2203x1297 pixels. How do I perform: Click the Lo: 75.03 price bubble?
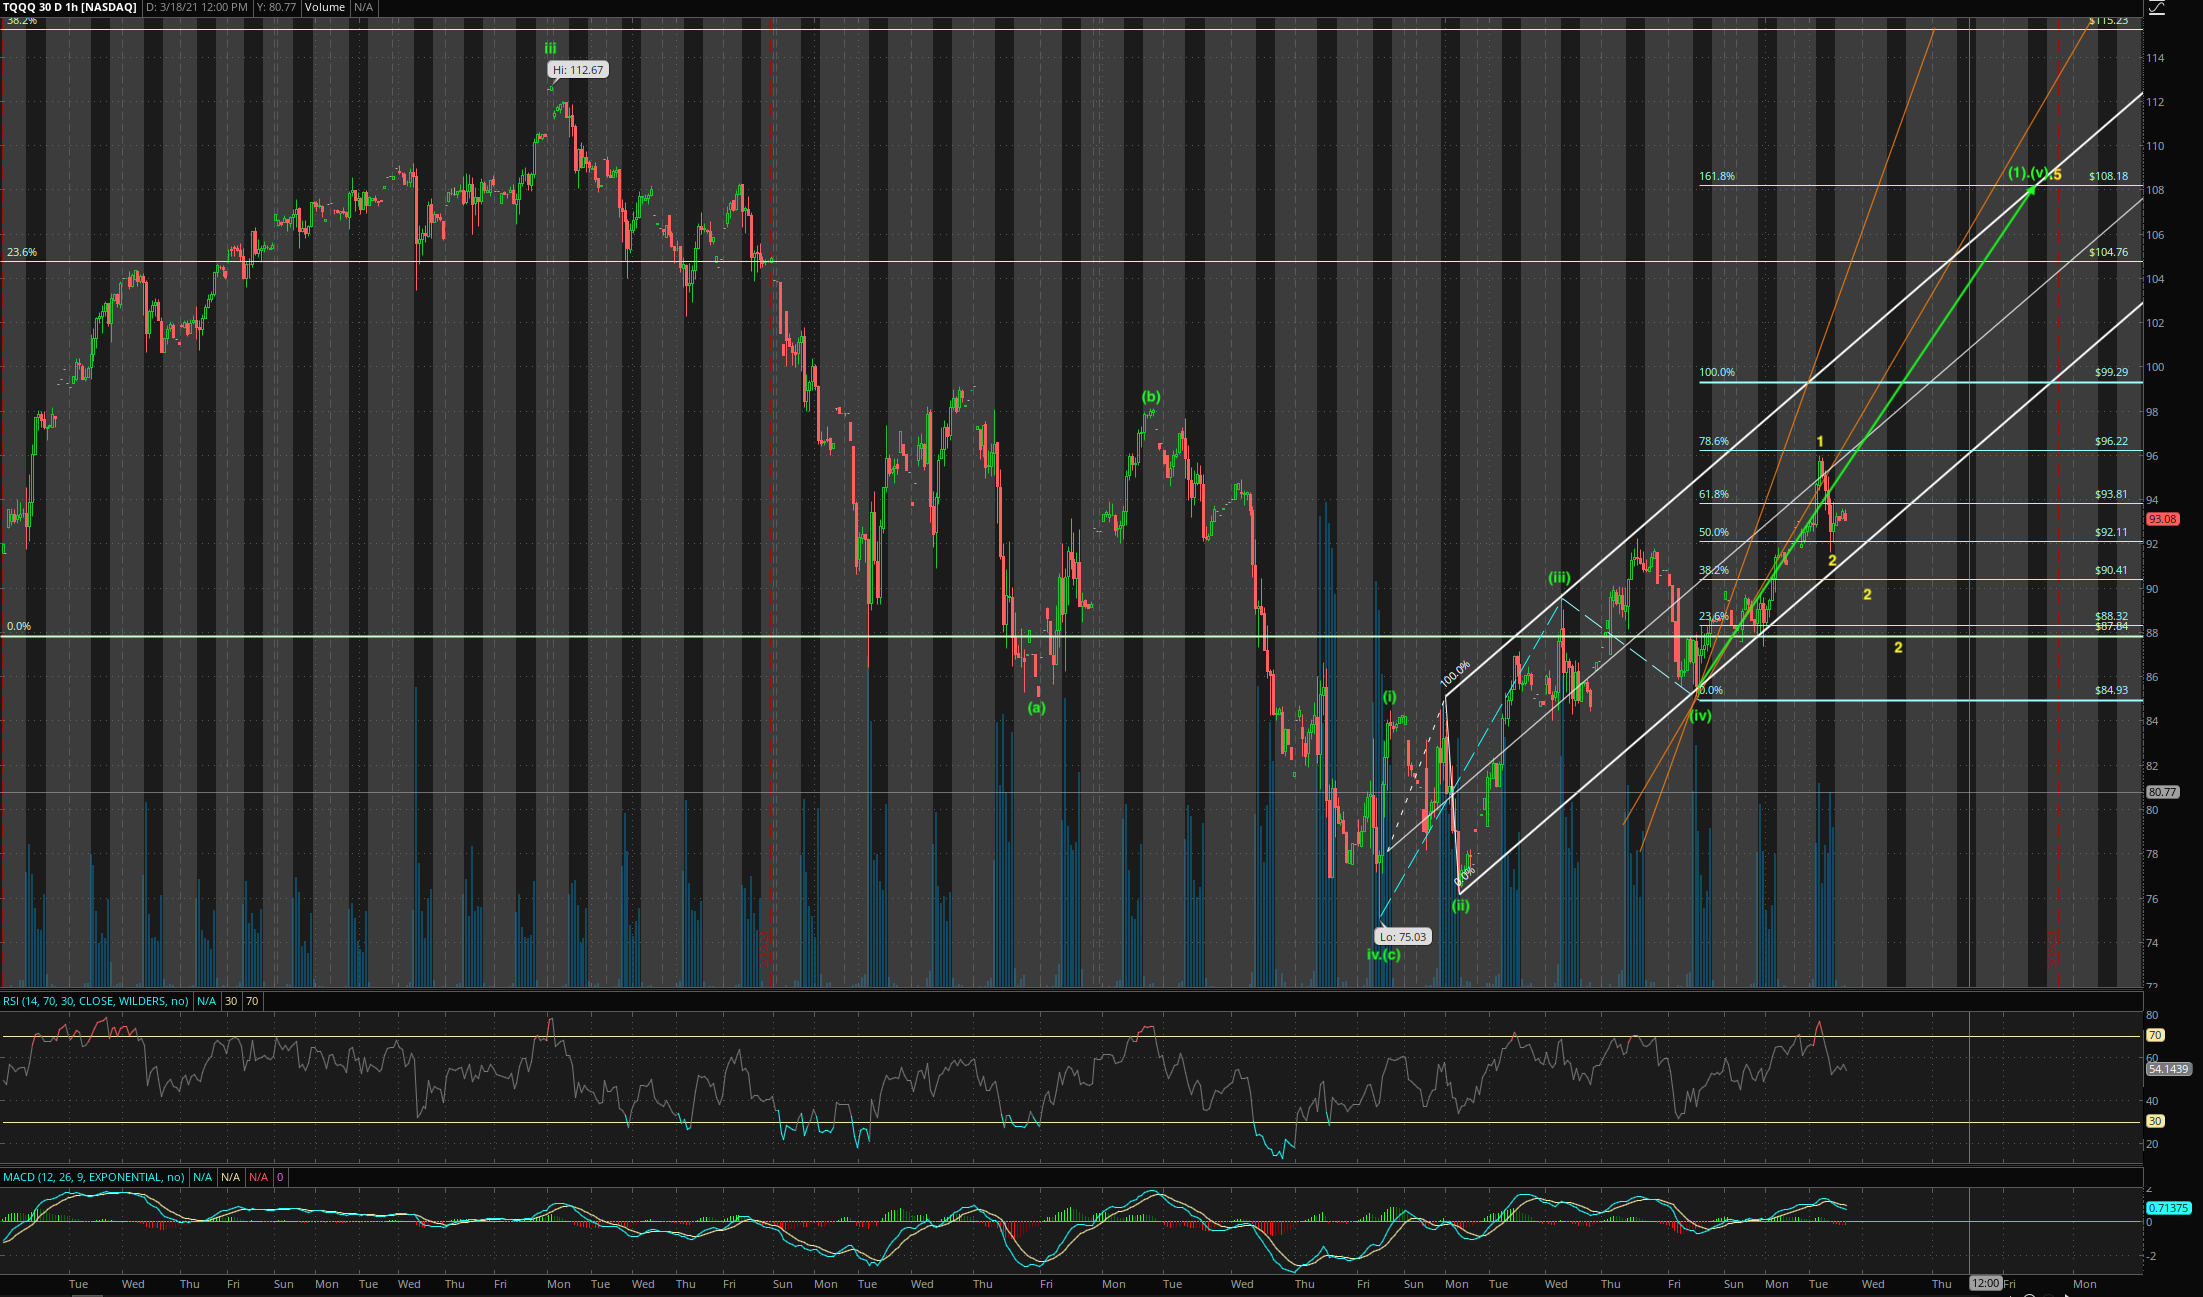click(1402, 937)
